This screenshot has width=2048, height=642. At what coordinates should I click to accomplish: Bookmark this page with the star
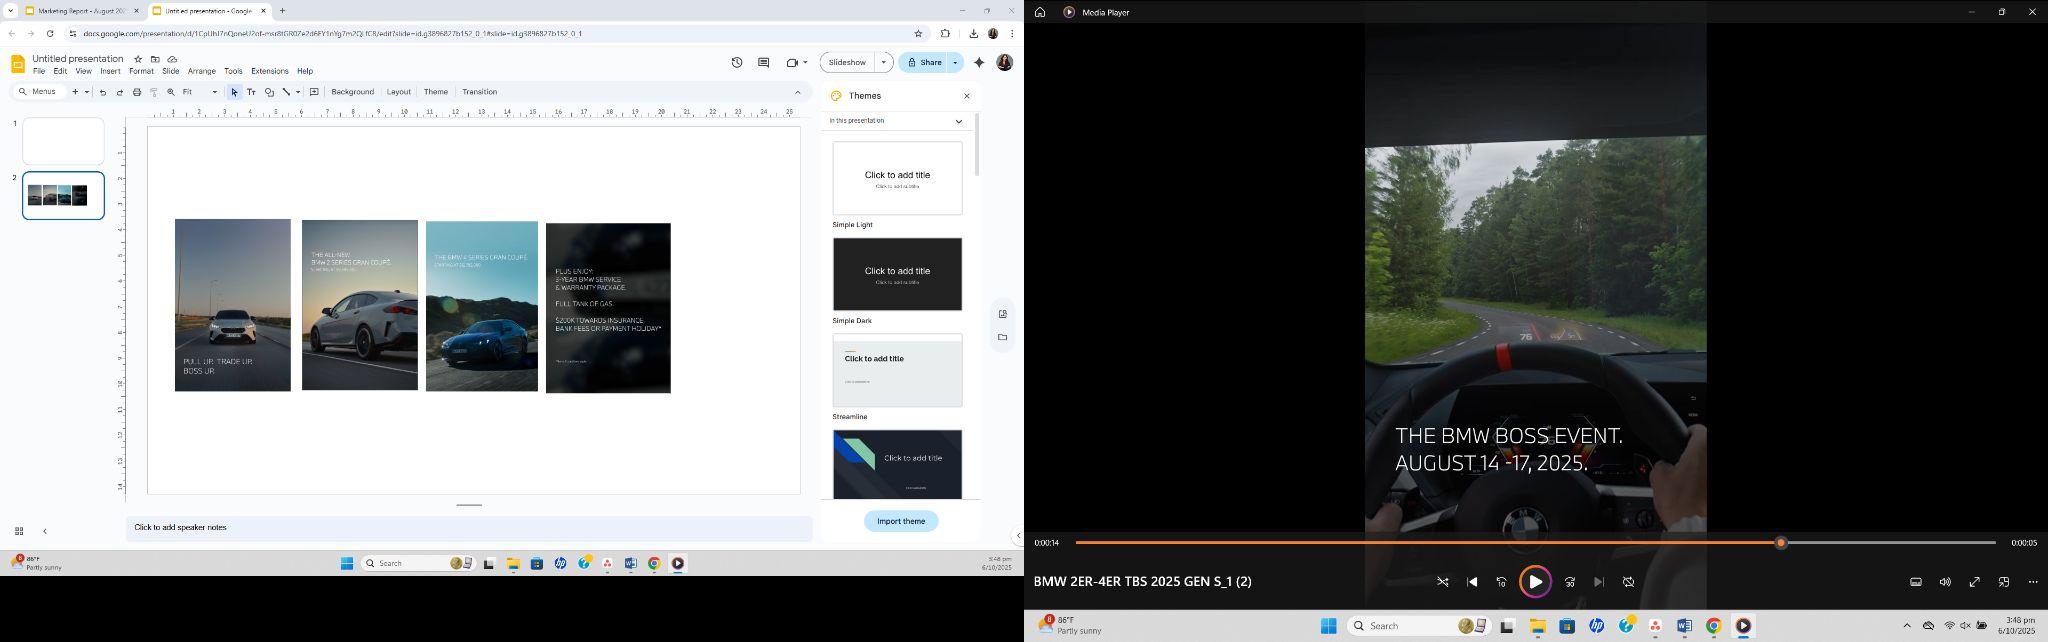coord(918,33)
